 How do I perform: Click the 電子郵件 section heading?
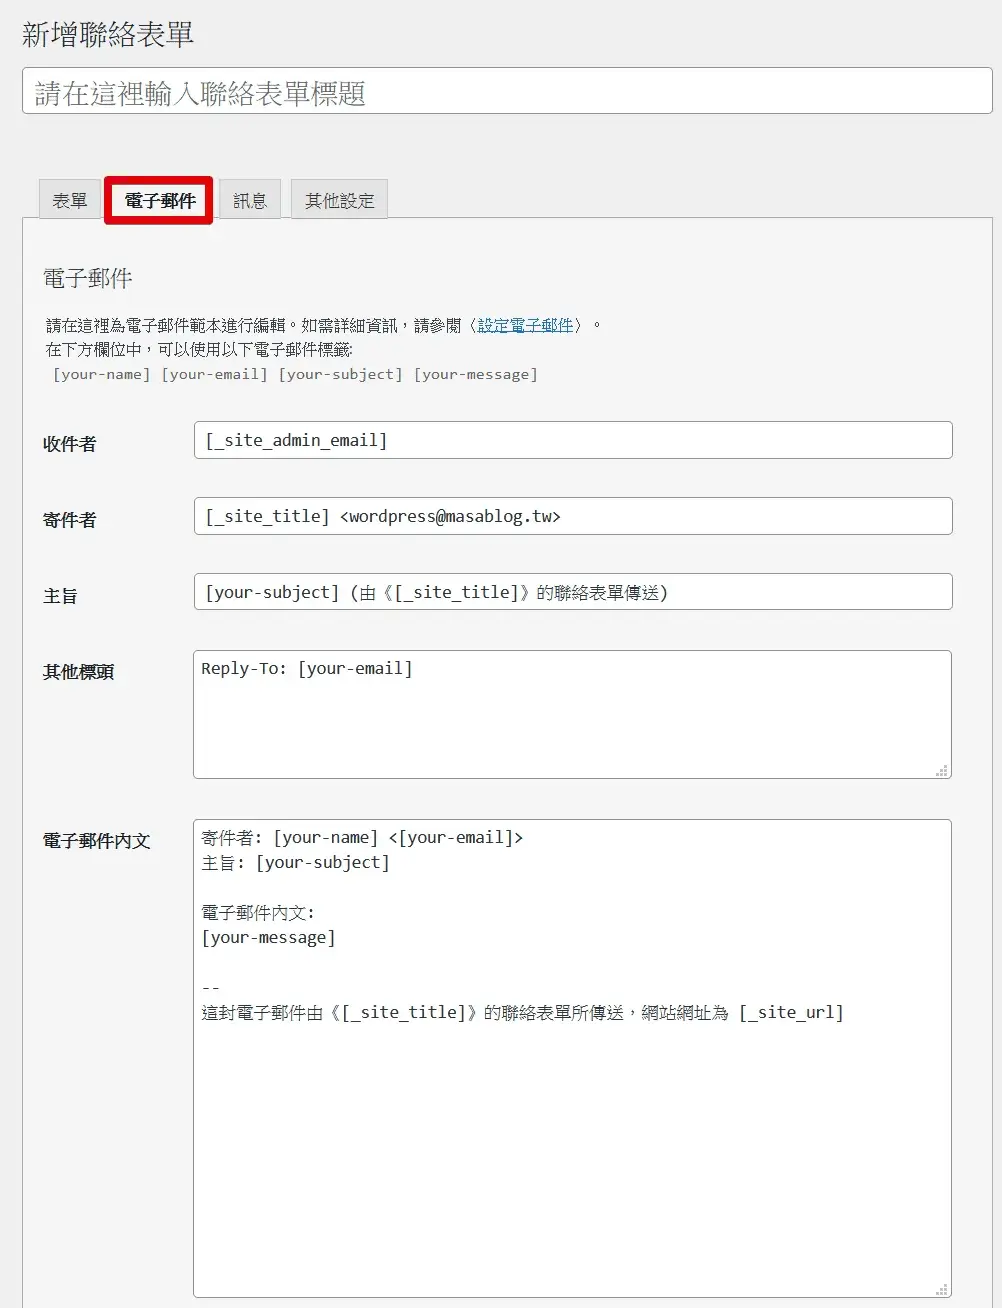click(x=88, y=278)
